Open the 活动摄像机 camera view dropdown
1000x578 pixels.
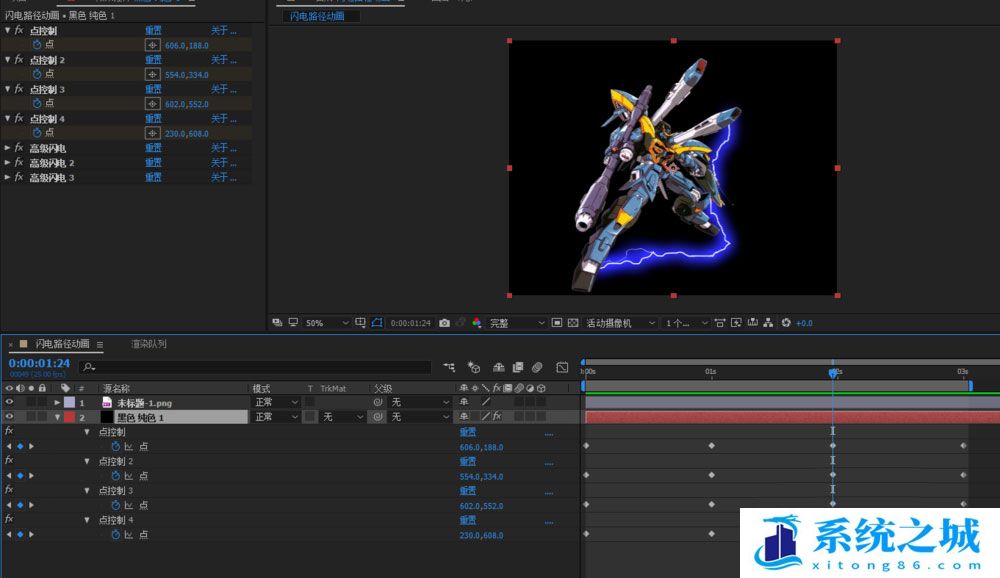coord(621,323)
